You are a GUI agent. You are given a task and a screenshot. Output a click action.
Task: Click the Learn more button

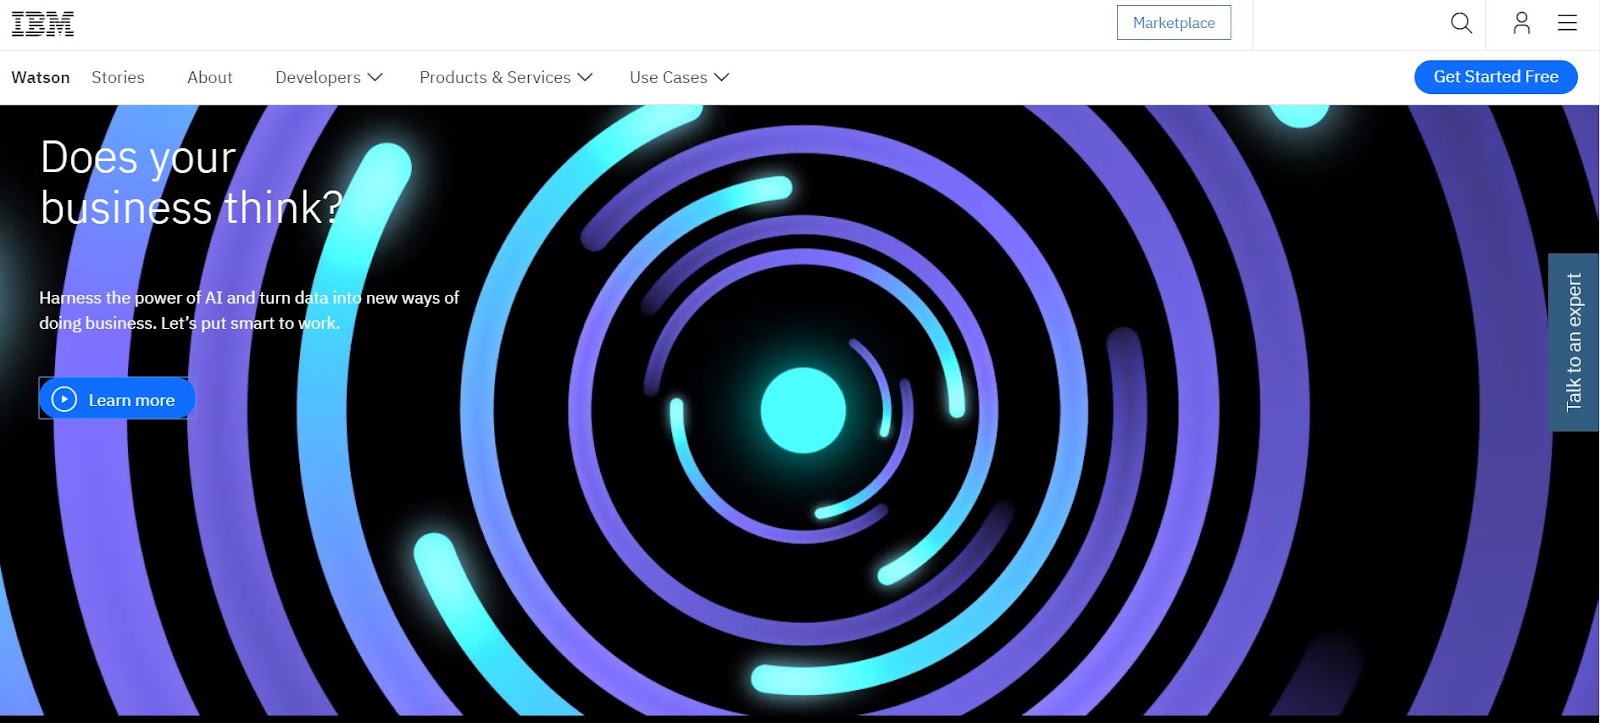pos(116,398)
